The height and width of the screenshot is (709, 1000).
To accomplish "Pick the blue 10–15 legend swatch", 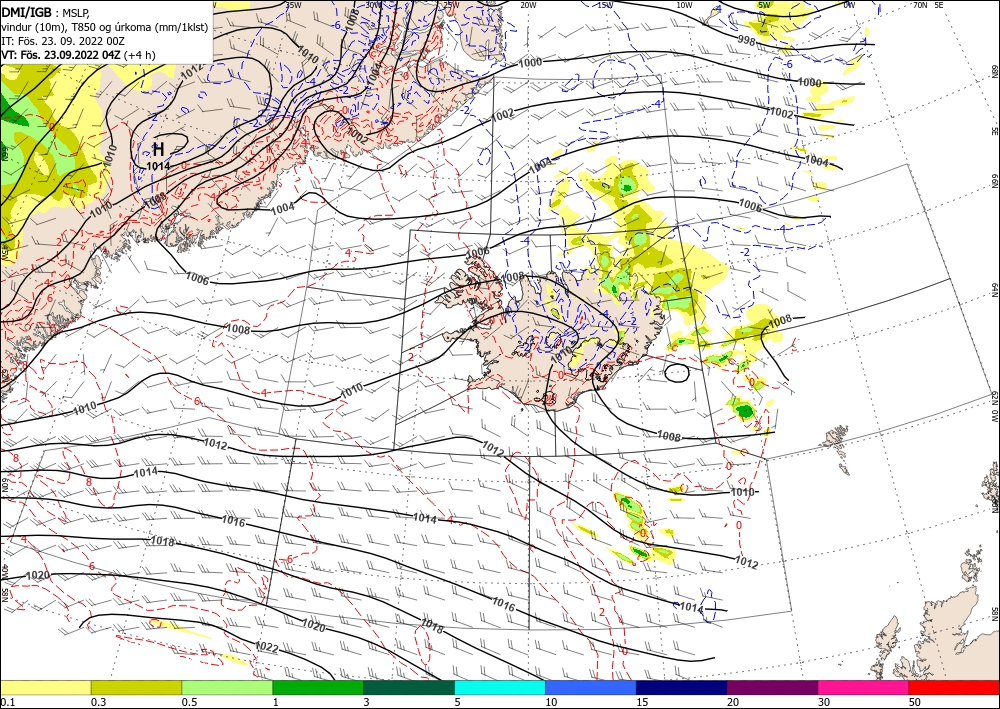I will pos(591,687).
